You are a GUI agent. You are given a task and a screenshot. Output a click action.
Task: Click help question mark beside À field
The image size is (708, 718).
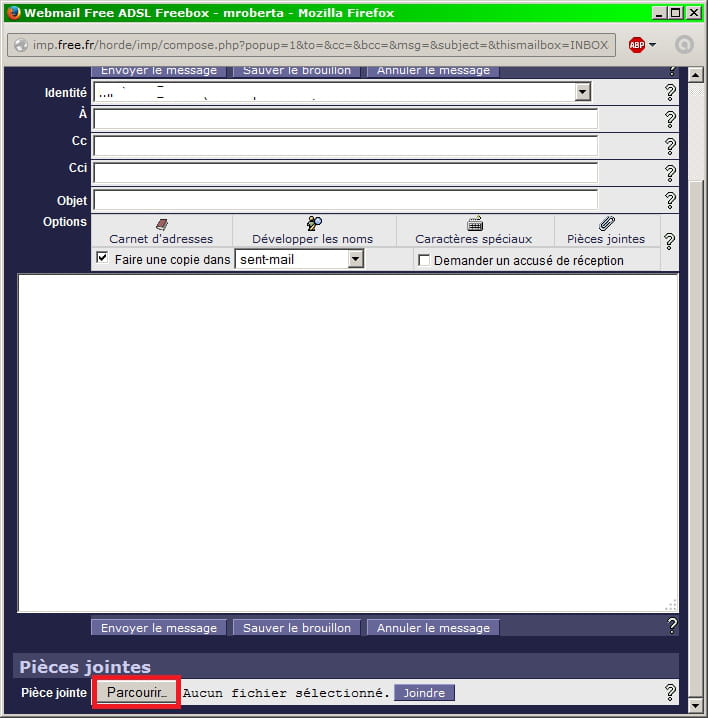pyautogui.click(x=670, y=120)
